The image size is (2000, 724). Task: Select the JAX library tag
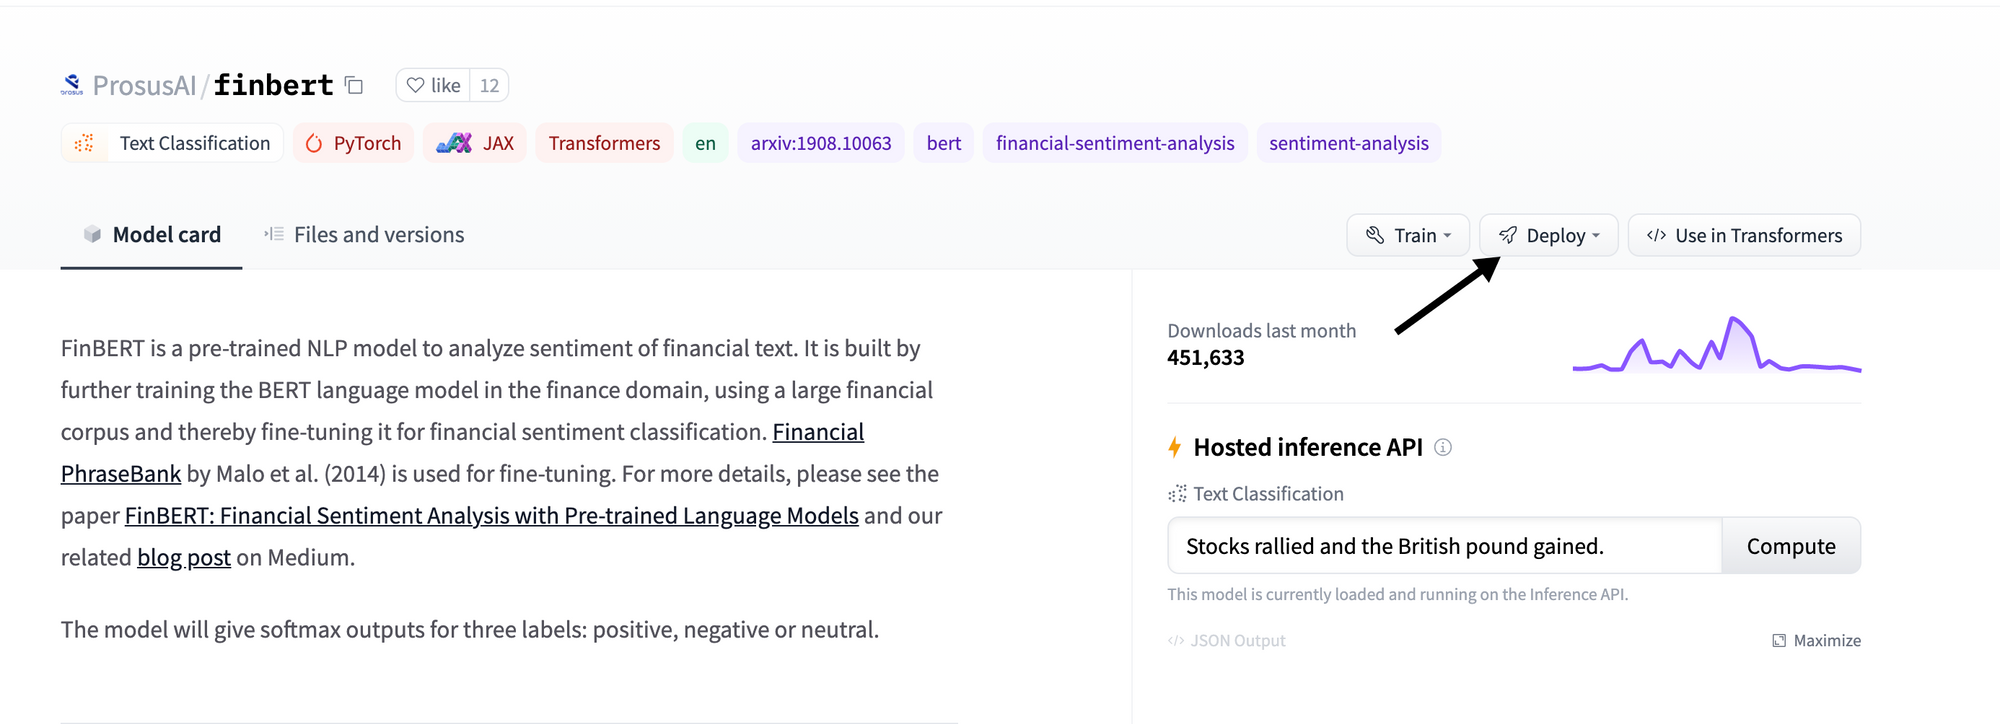click(475, 143)
